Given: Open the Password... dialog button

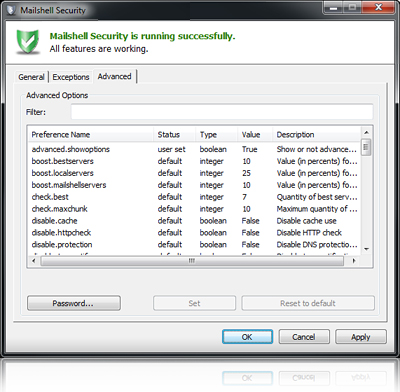Looking at the screenshot, I should coord(74,303).
